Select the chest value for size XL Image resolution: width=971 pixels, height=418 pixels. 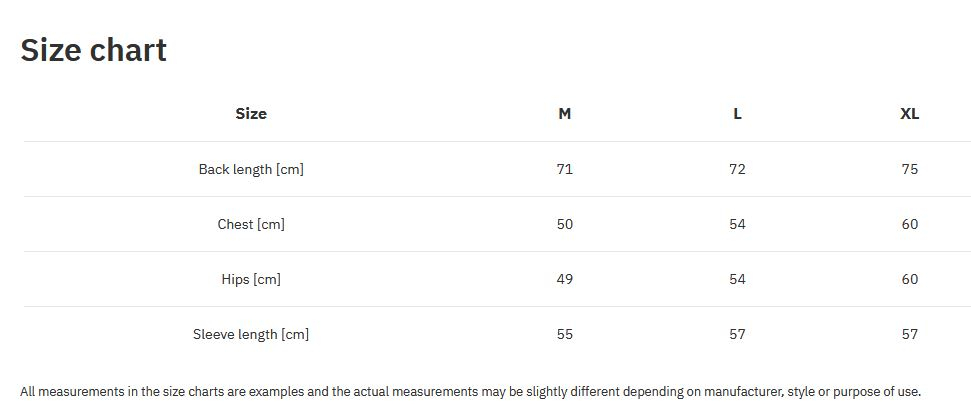(909, 224)
